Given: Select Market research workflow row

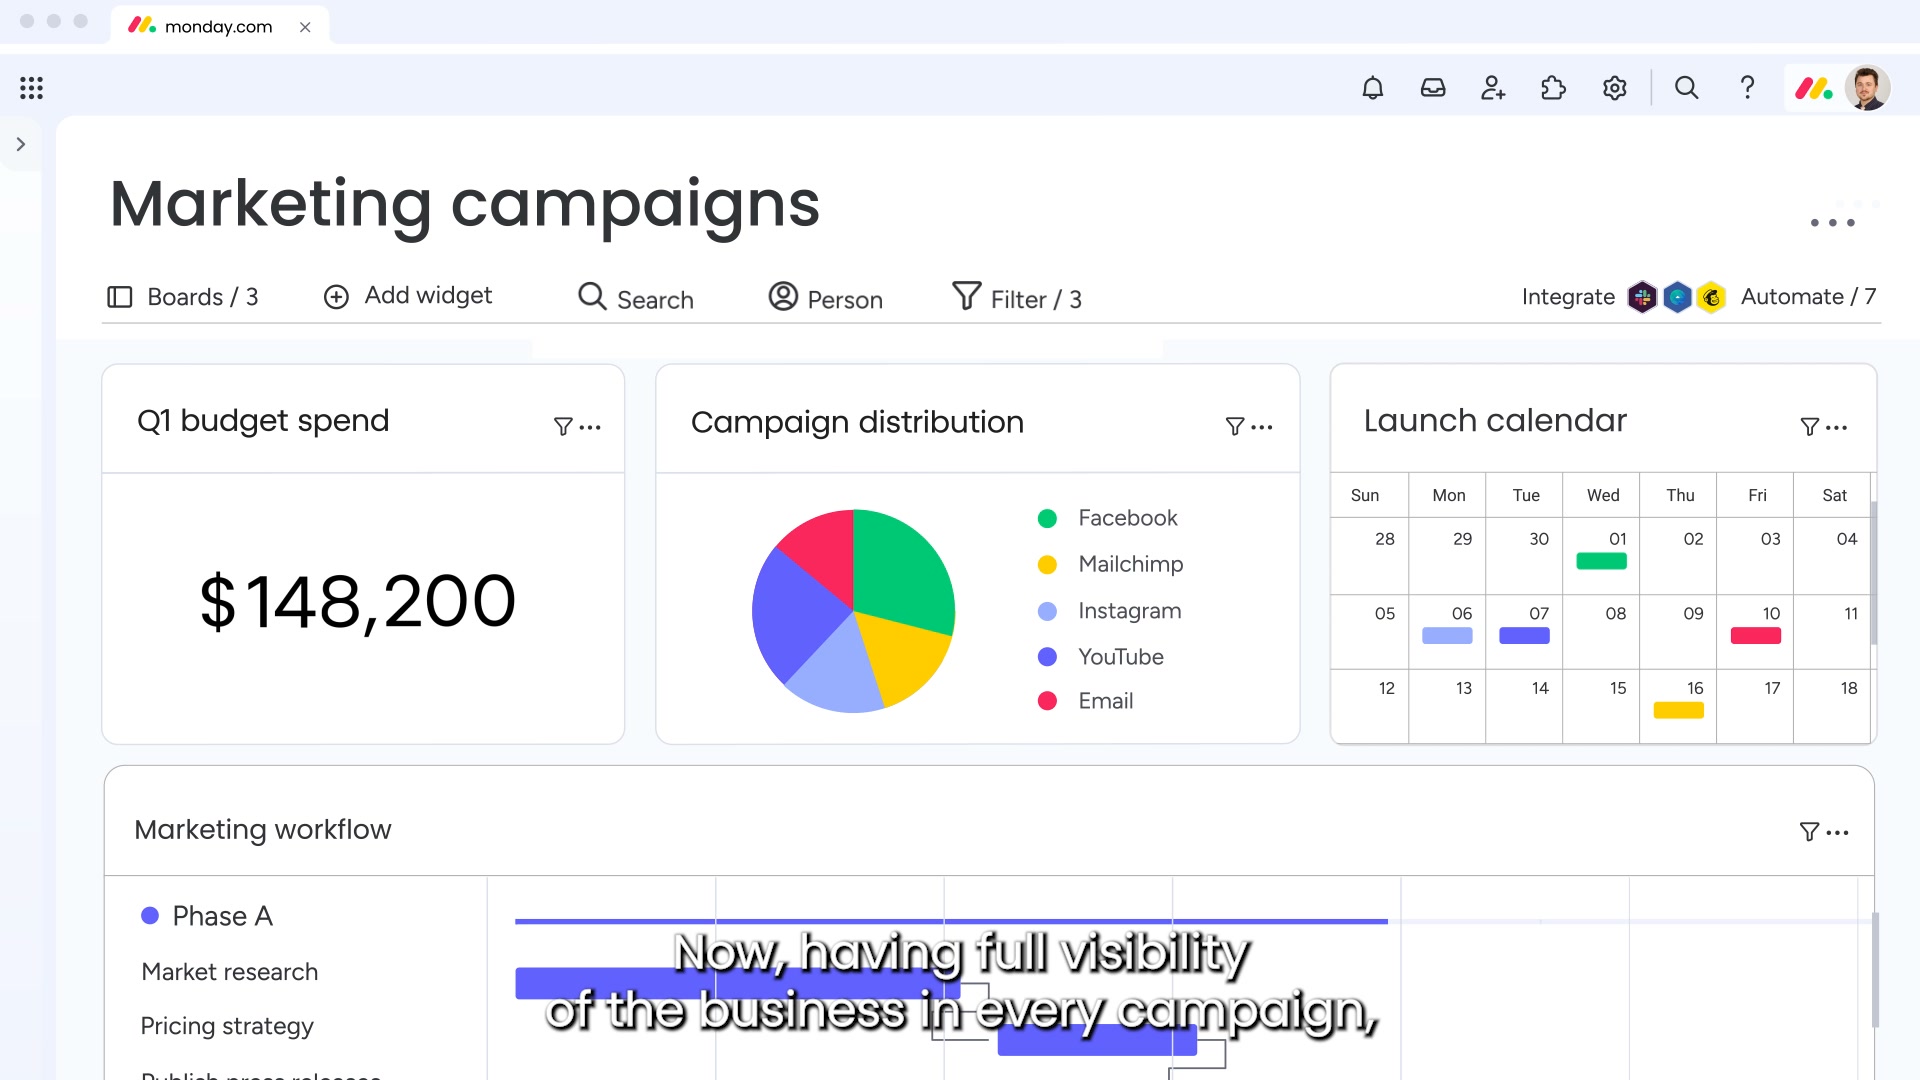Looking at the screenshot, I should (229, 972).
